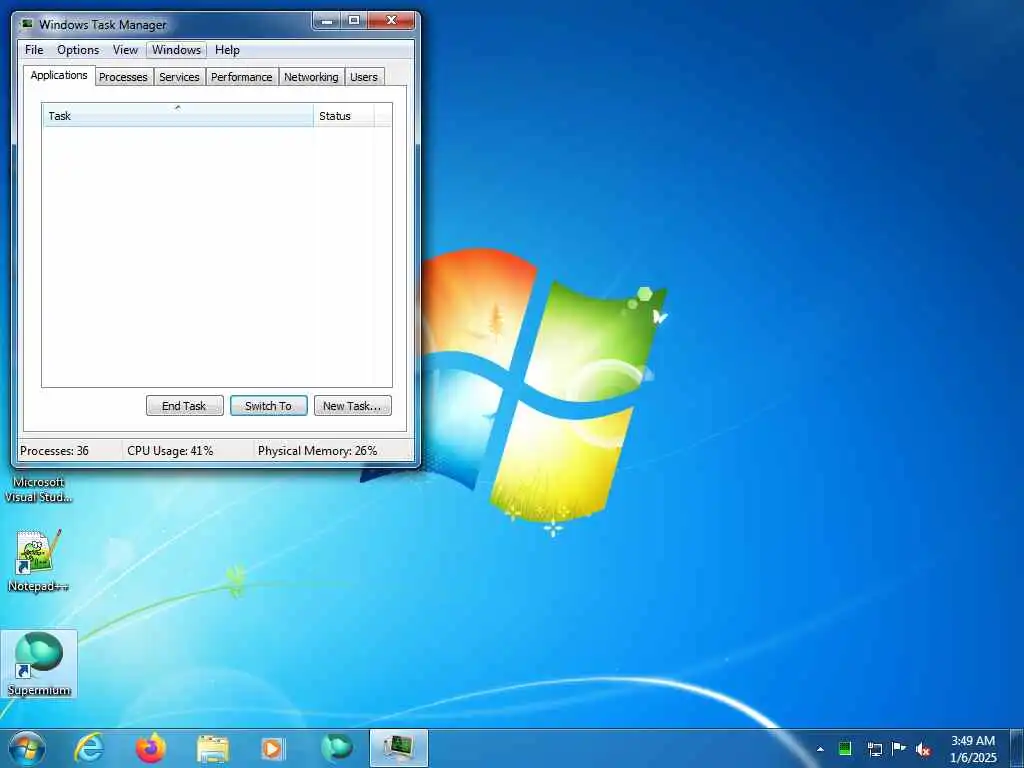
Task: Select the Applications tab
Action: click(59, 75)
